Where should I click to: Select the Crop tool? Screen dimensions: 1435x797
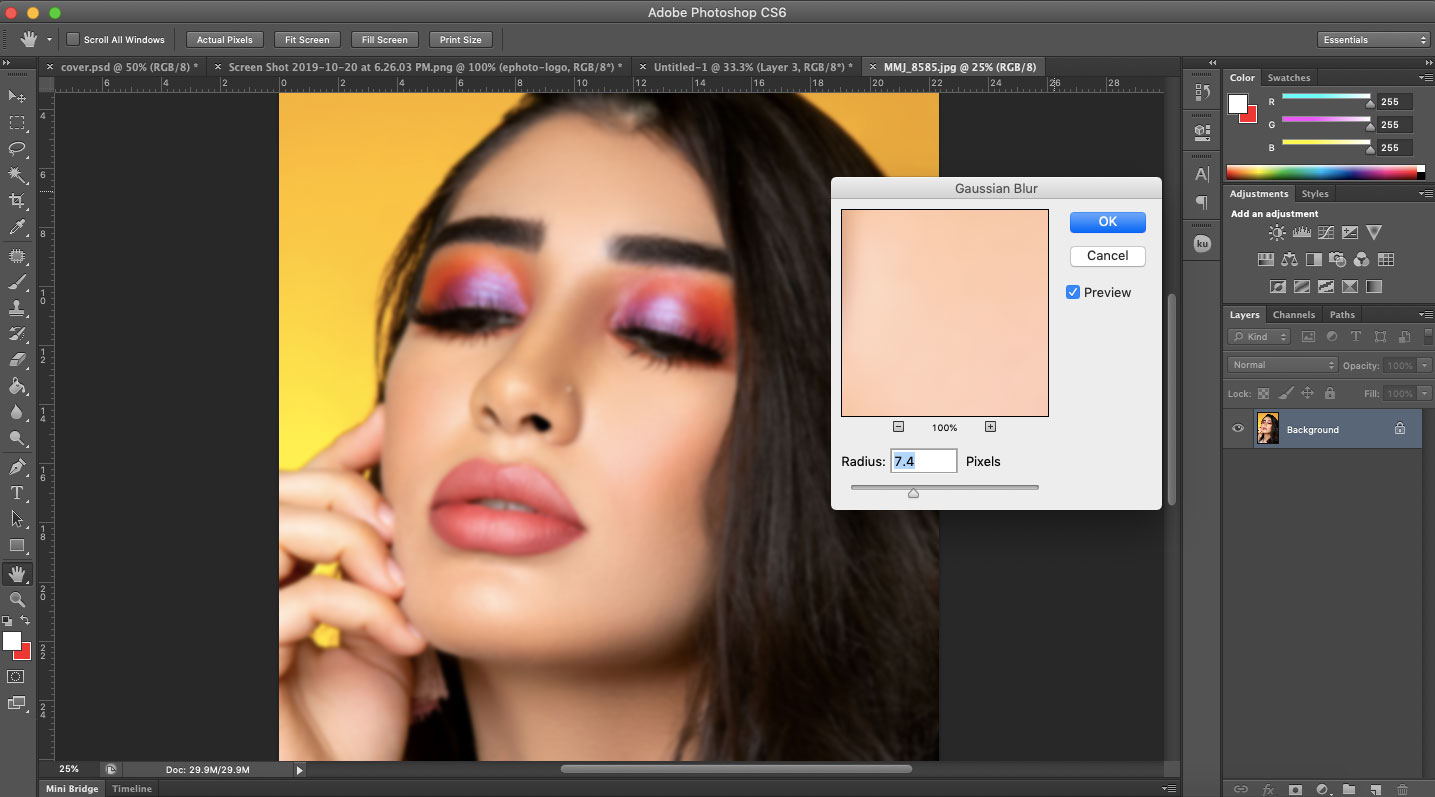17,202
